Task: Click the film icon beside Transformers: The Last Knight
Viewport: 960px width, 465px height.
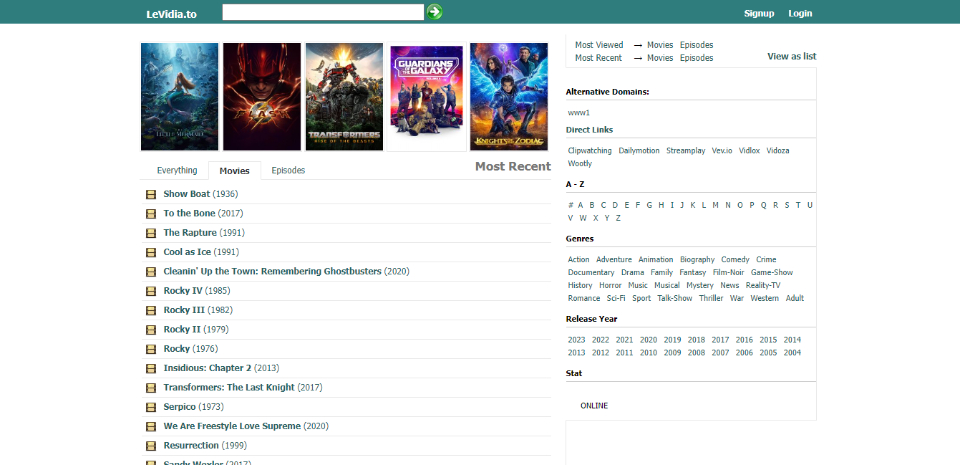Action: [x=151, y=388]
